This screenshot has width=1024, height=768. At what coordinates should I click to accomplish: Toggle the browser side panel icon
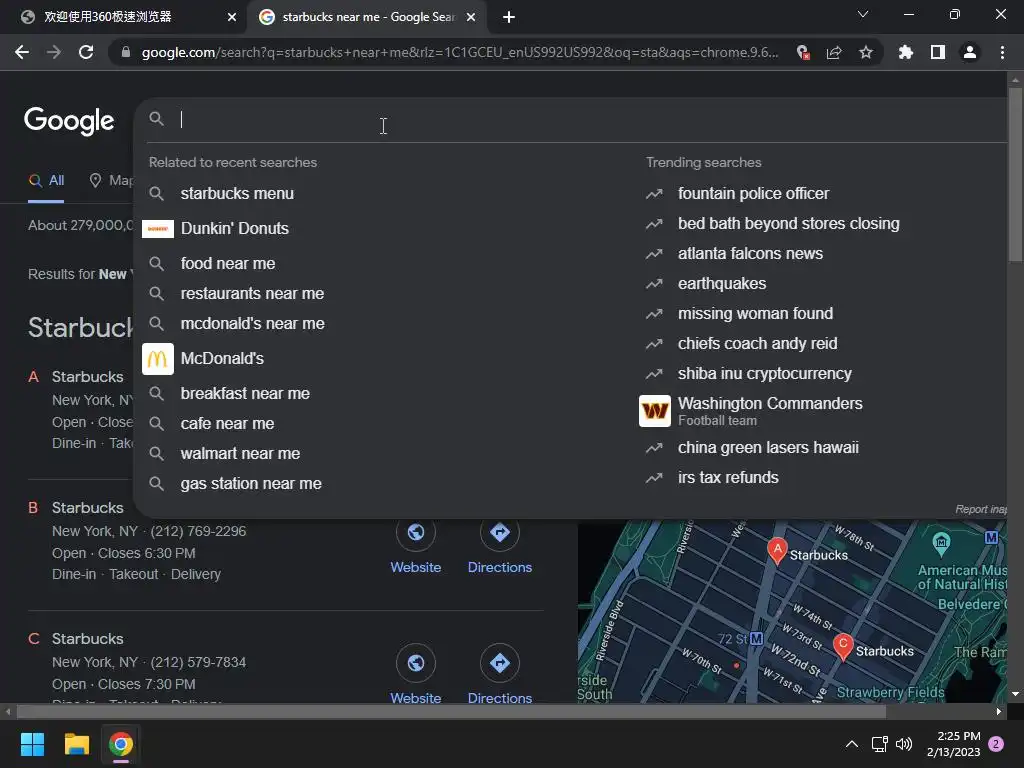pos(938,52)
